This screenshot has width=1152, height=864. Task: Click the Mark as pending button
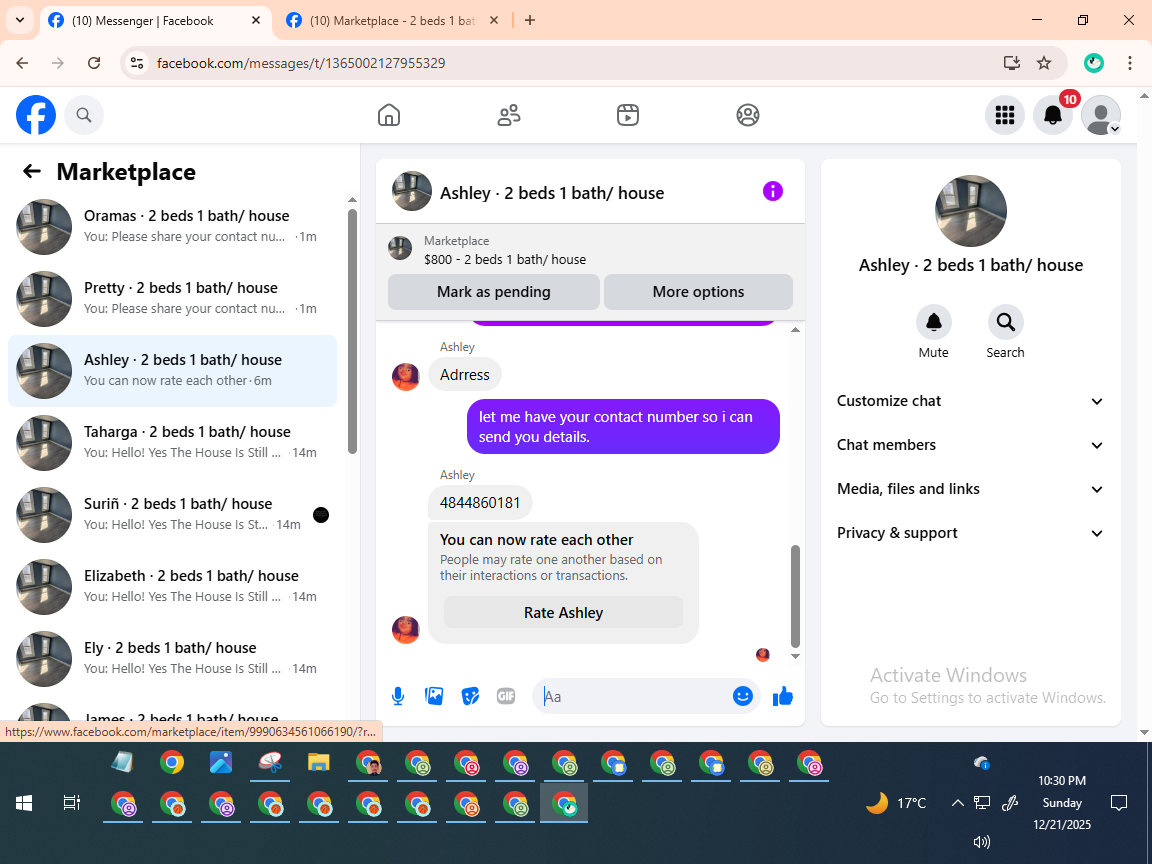pos(494,292)
